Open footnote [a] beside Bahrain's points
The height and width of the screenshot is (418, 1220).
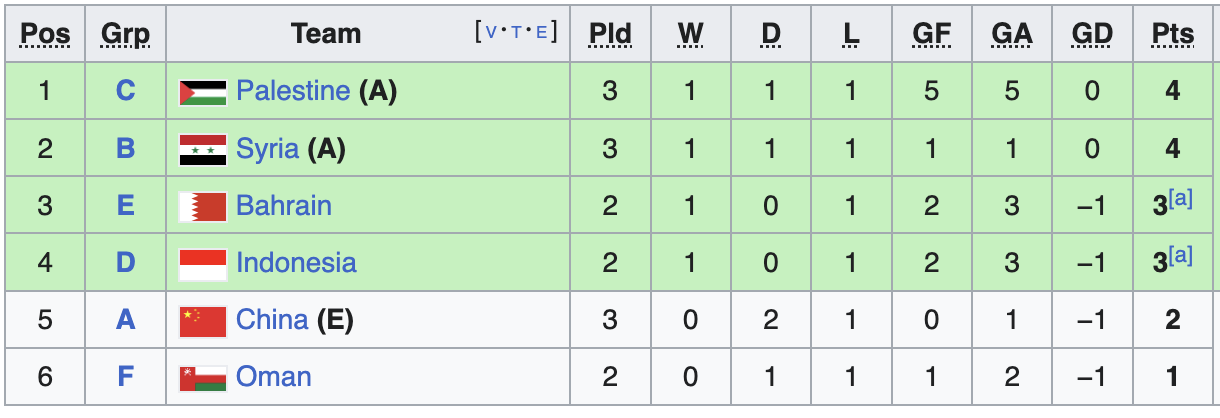pos(1181,198)
